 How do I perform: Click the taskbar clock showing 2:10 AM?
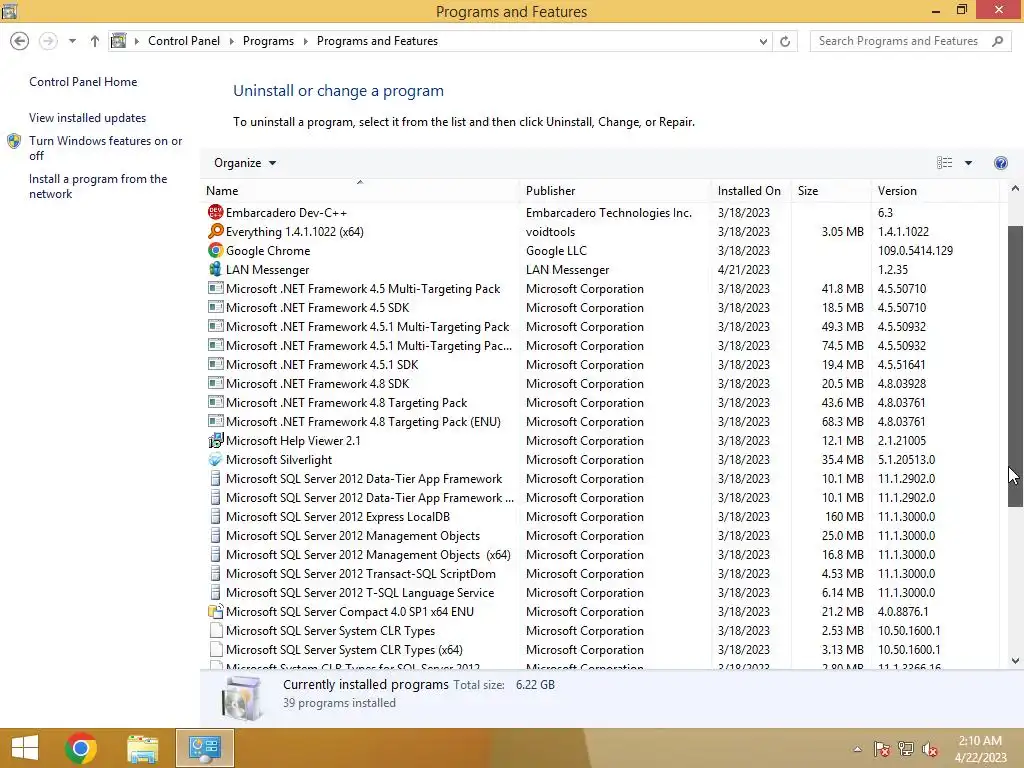point(980,748)
